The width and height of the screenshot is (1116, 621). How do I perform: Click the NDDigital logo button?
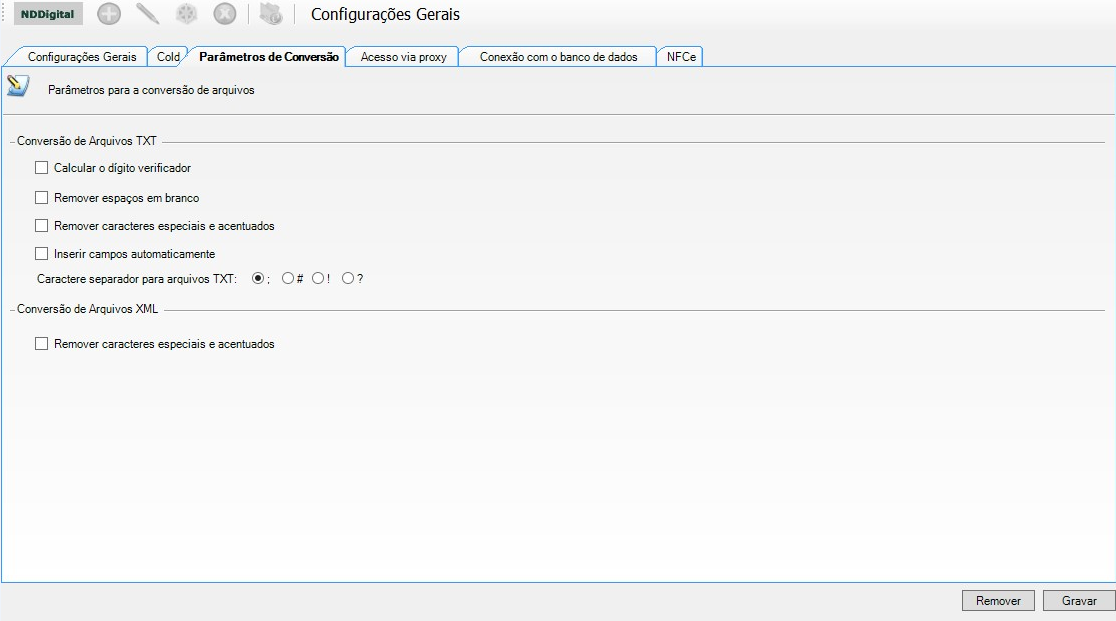(x=48, y=14)
